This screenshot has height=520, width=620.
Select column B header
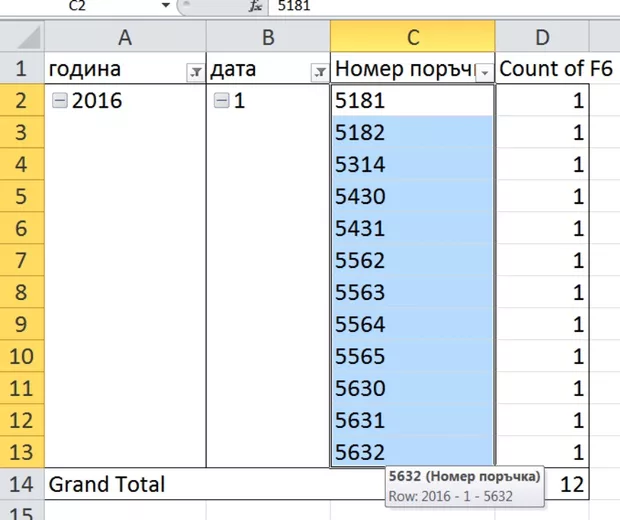268,36
